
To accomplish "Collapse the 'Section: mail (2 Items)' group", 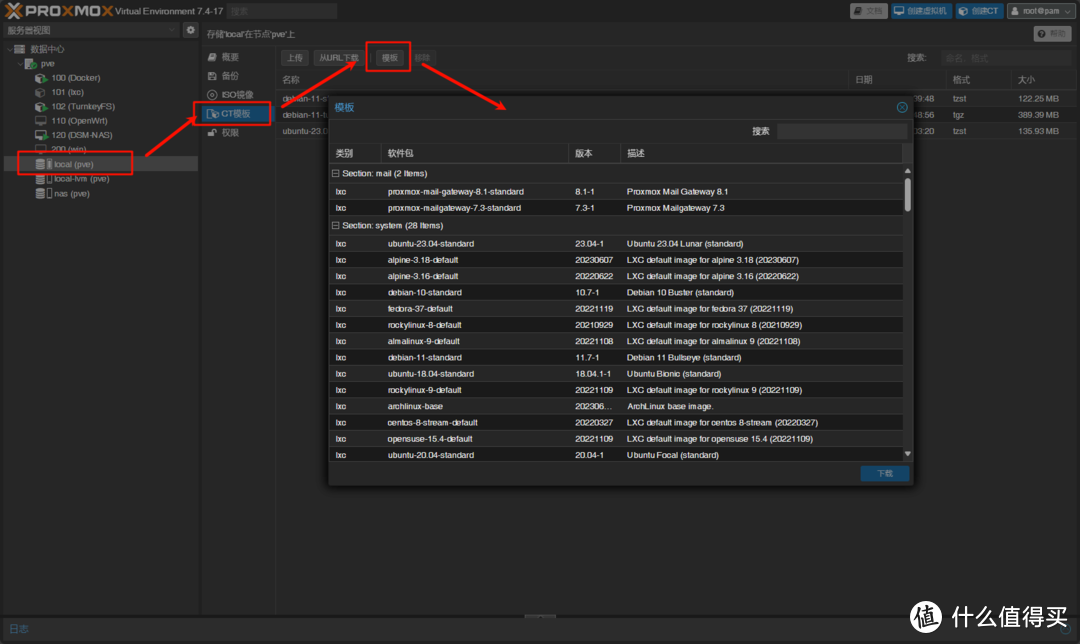I will [335, 174].
